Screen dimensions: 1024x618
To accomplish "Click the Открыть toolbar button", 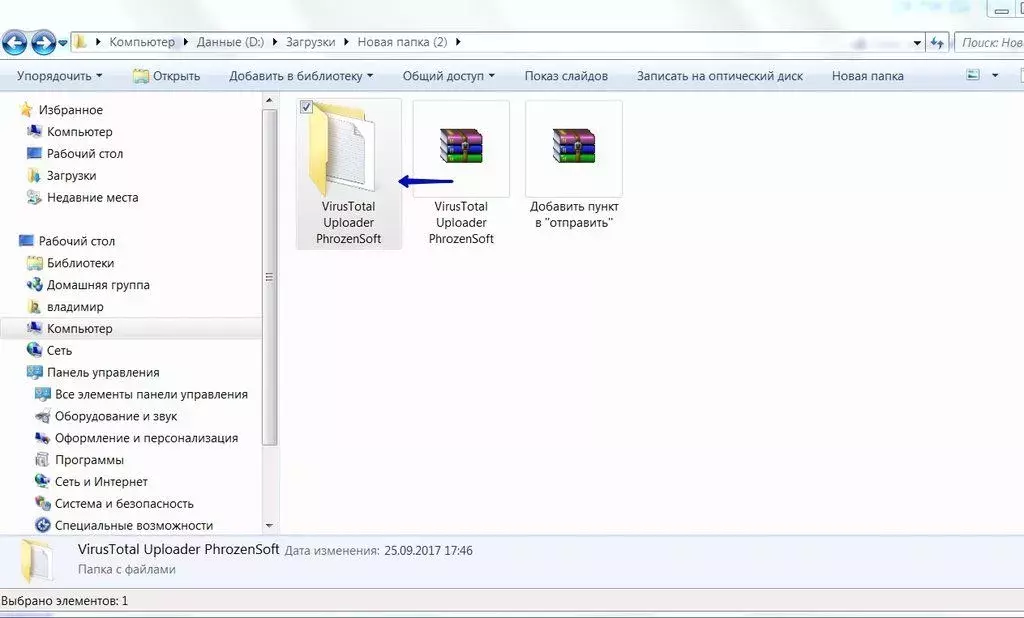I will 167,76.
